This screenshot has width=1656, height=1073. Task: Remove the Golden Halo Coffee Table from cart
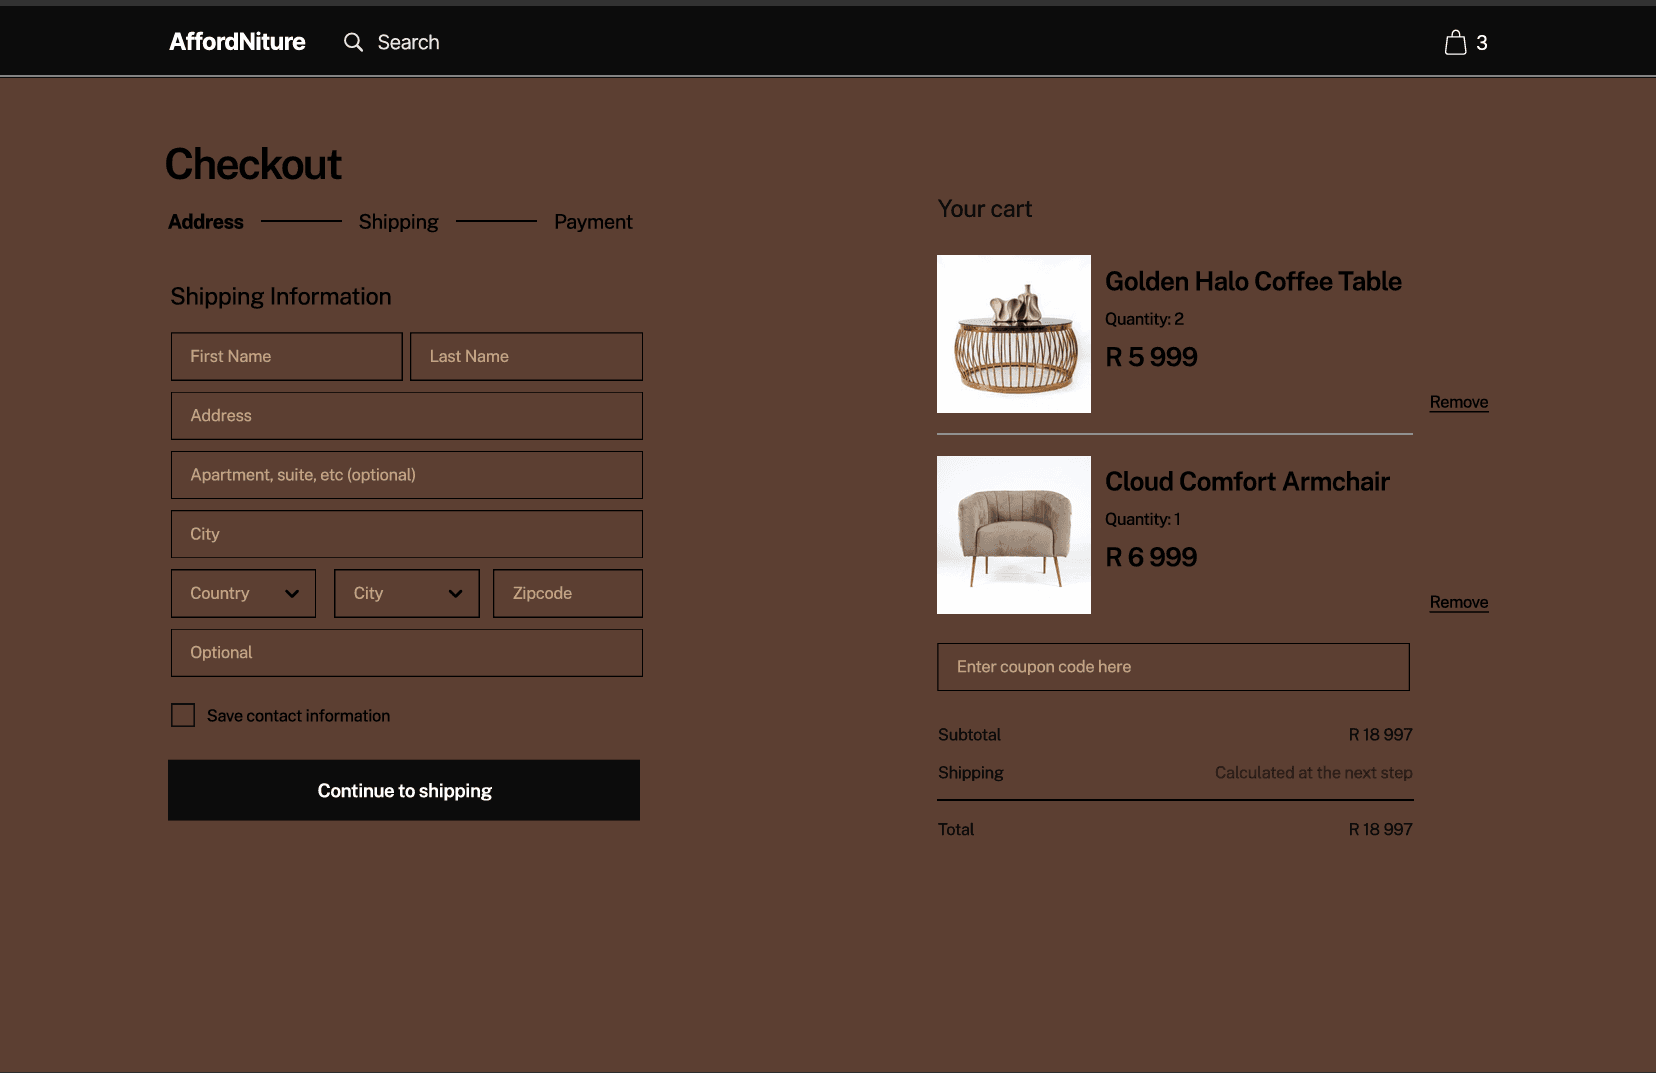1458,402
